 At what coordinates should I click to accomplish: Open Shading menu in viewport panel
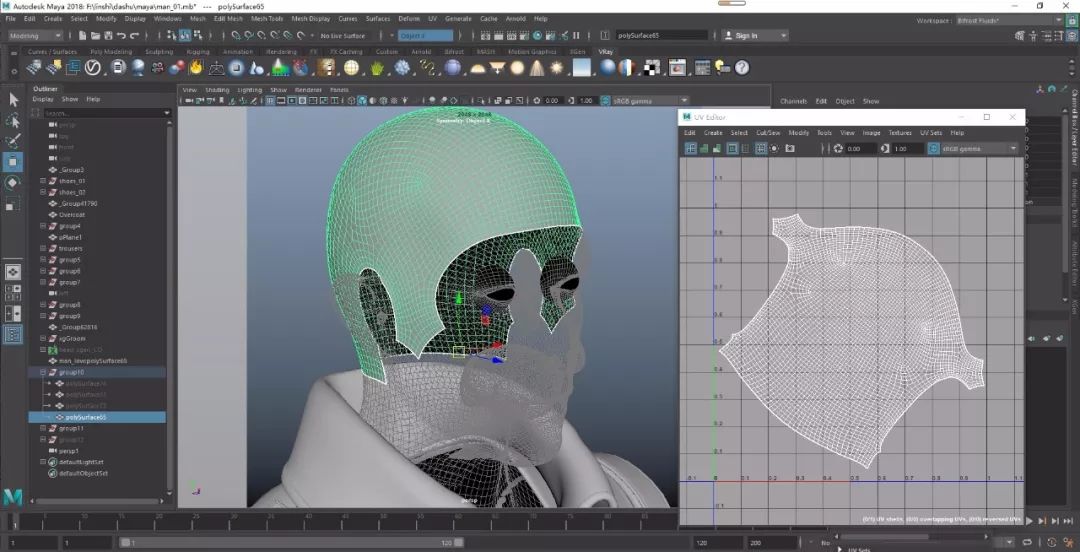[217, 90]
